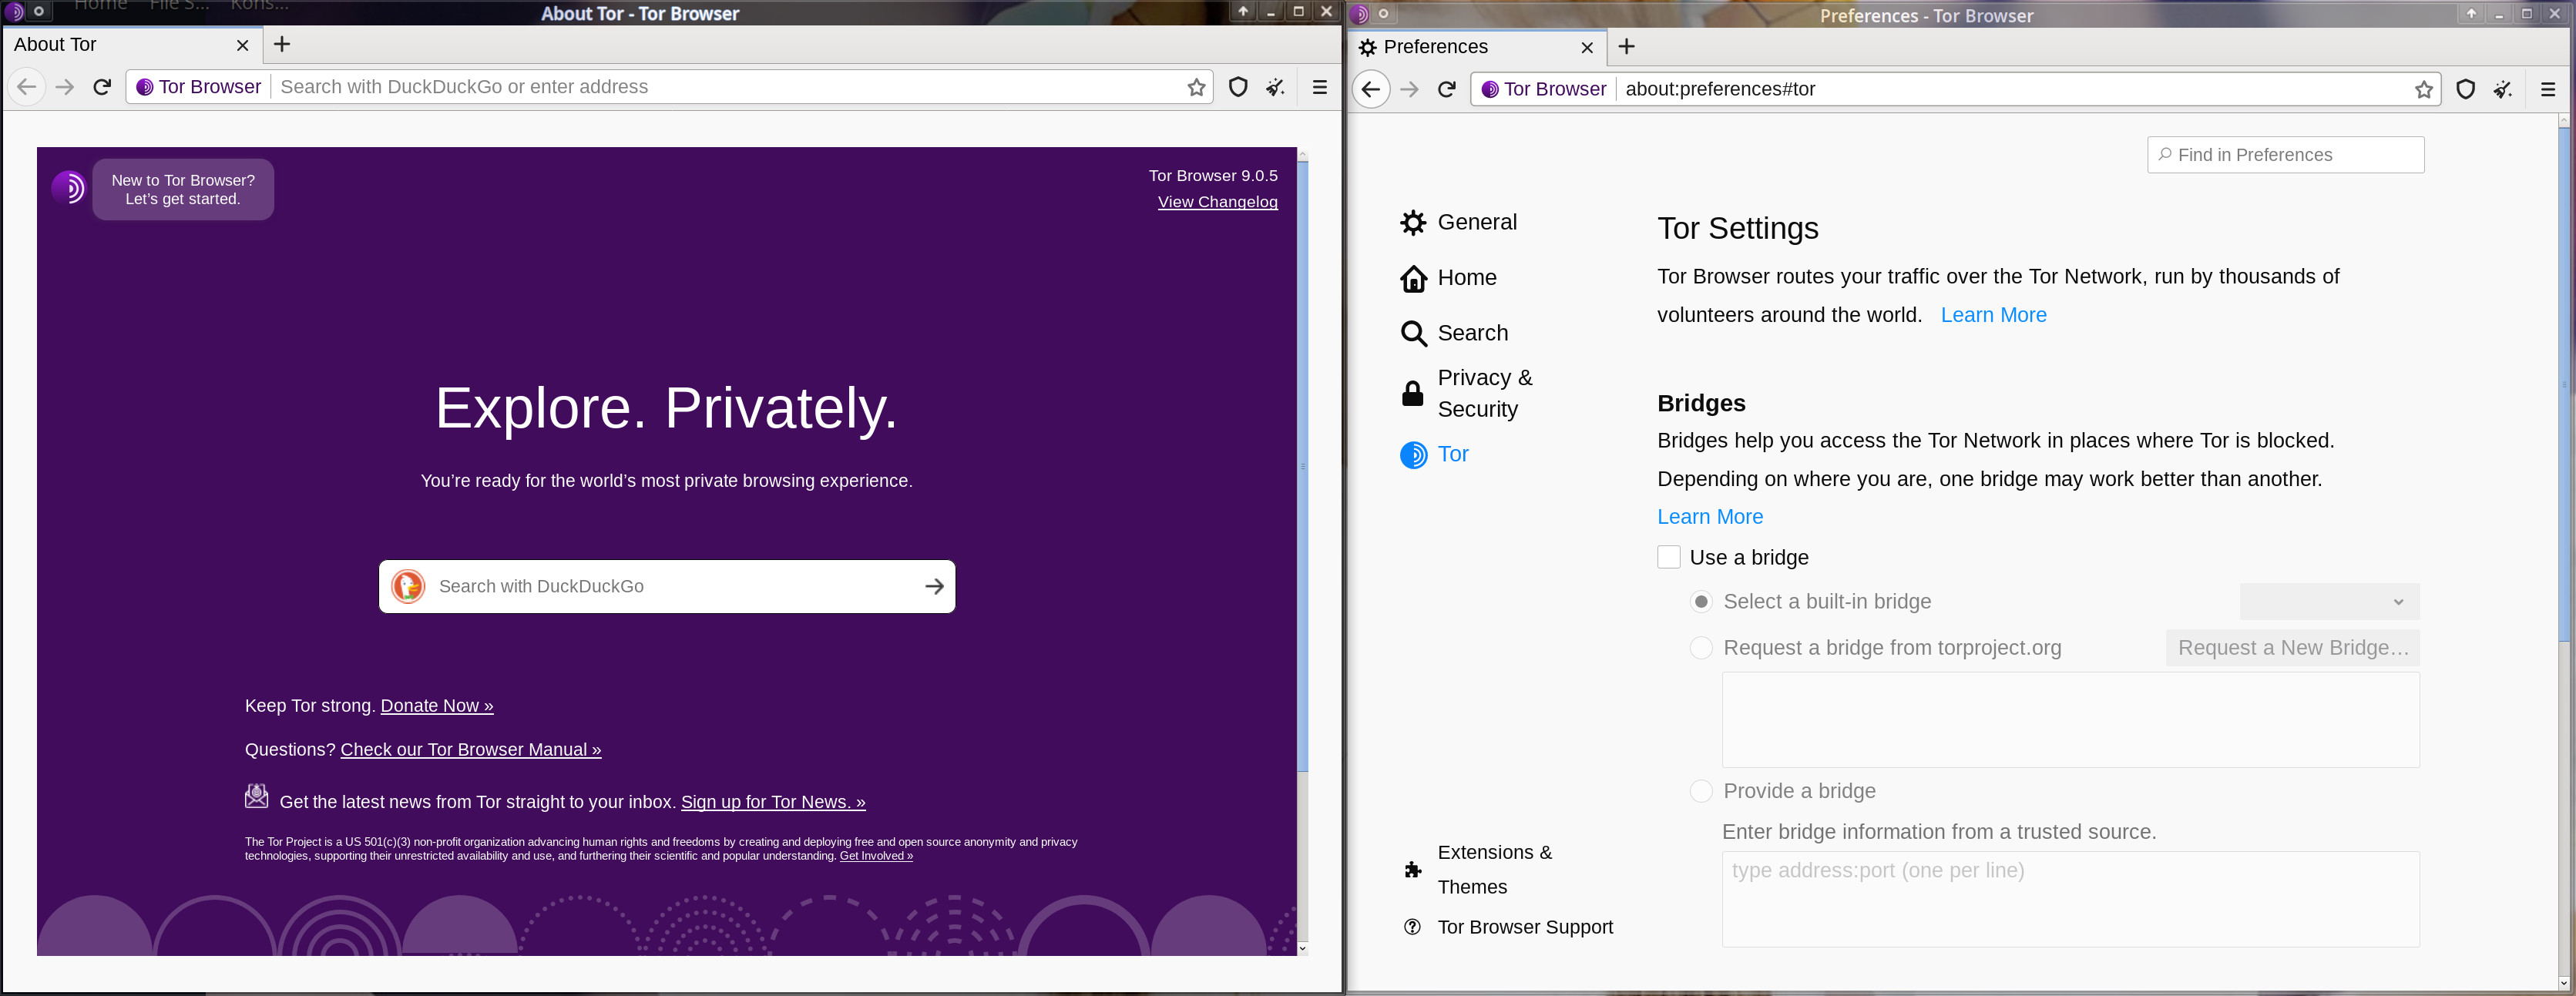The image size is (2576, 996).
Task: Switch to General preferences tab
Action: (x=1476, y=222)
